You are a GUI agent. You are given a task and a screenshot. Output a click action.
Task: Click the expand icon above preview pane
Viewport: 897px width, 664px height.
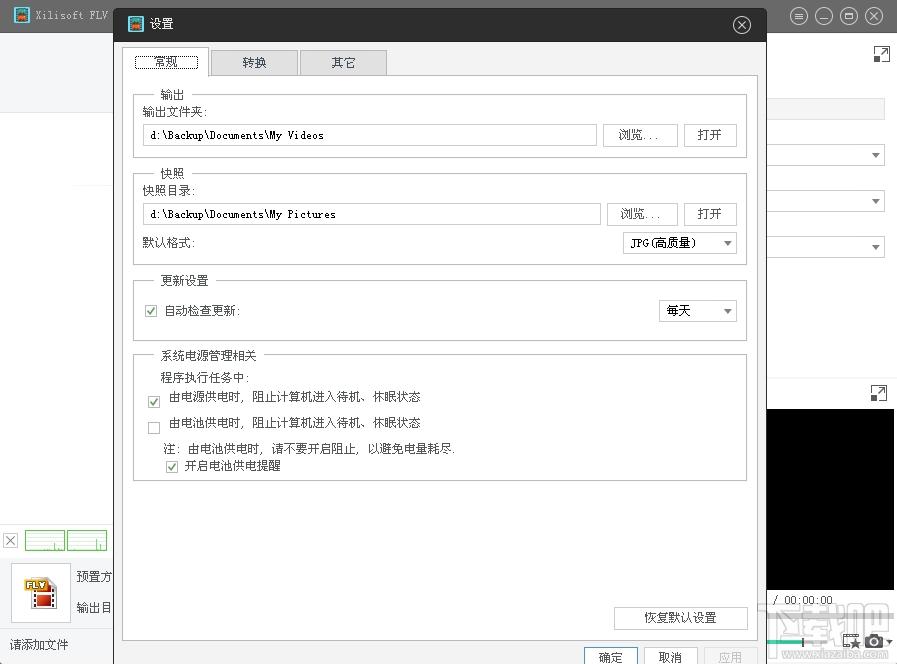pos(879,393)
